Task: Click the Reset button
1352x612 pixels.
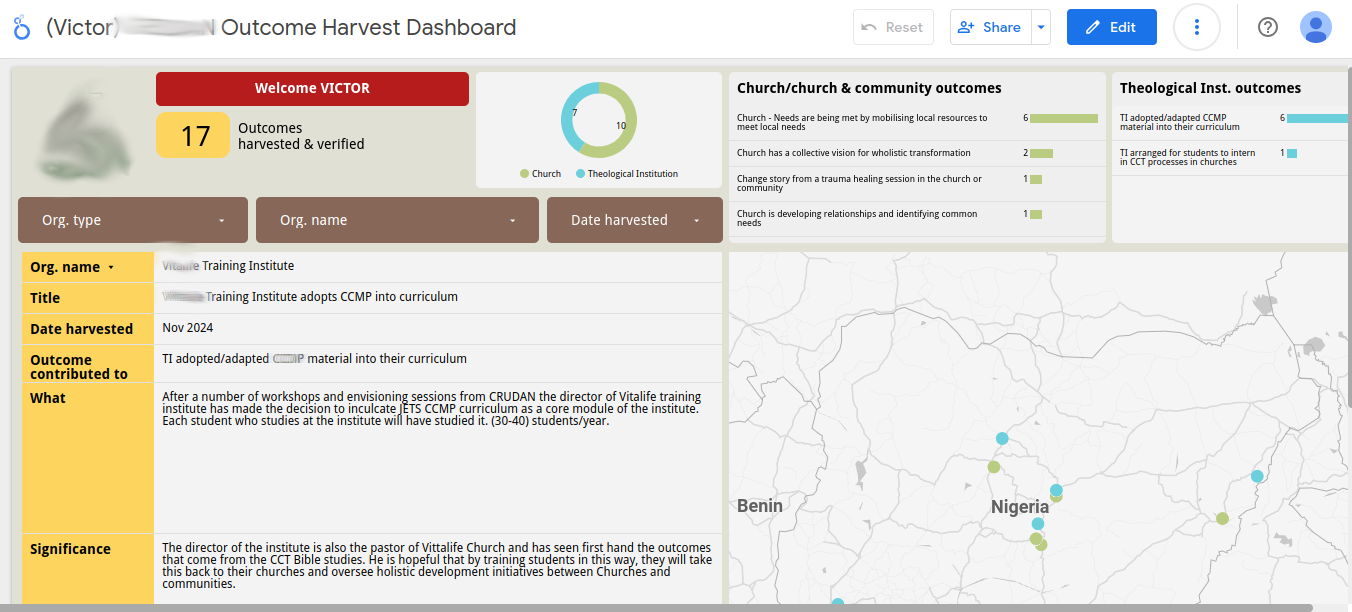Action: click(893, 28)
